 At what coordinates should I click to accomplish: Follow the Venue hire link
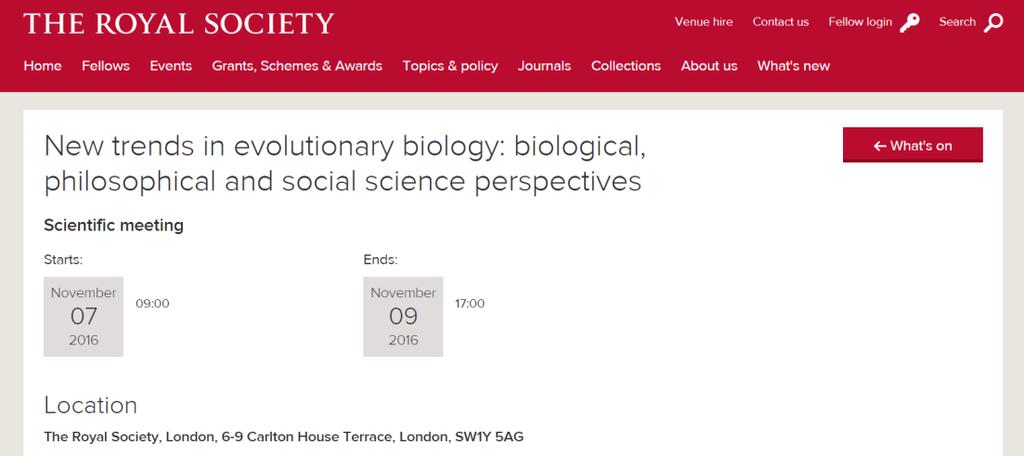pyautogui.click(x=703, y=22)
